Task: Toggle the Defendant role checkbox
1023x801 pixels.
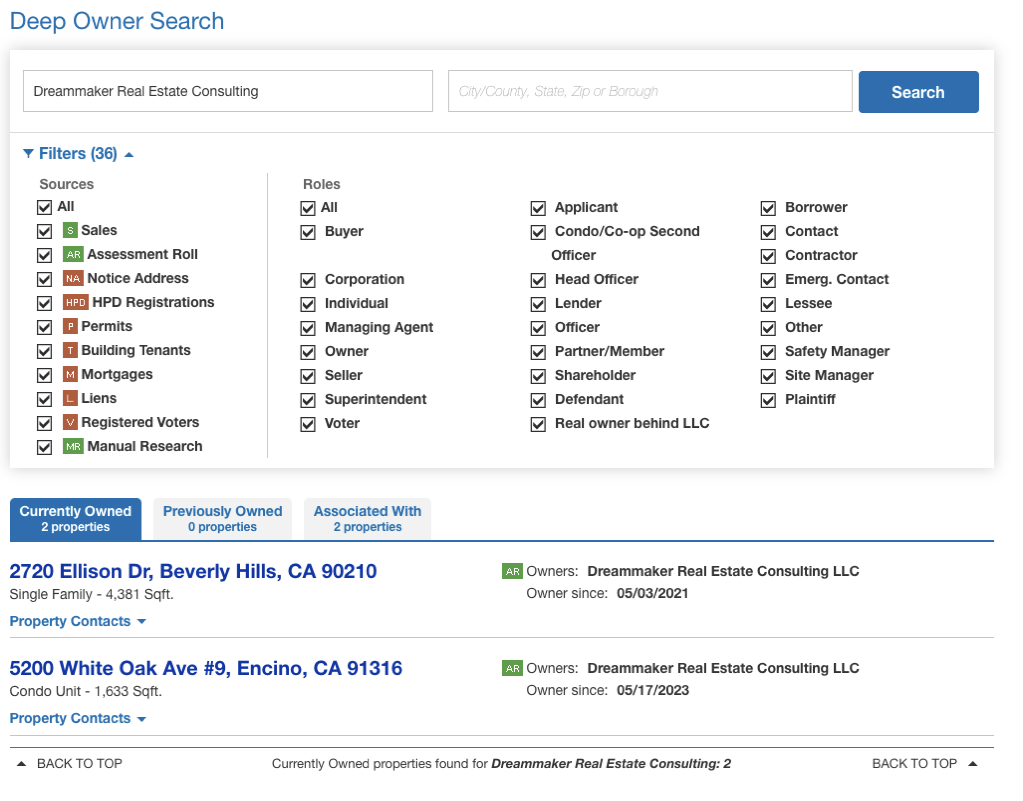Action: click(x=538, y=400)
